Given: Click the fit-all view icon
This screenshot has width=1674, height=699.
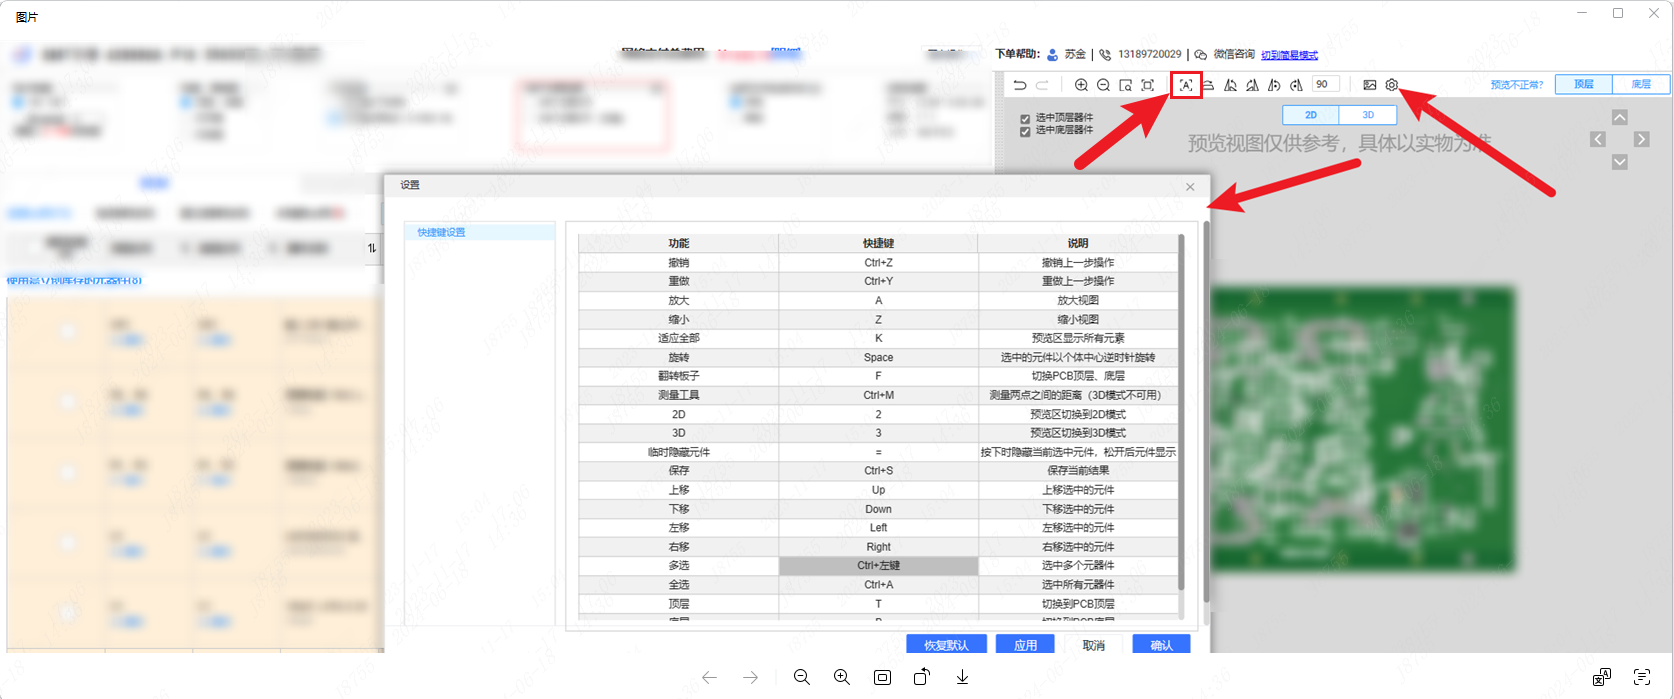Looking at the screenshot, I should 1147,85.
